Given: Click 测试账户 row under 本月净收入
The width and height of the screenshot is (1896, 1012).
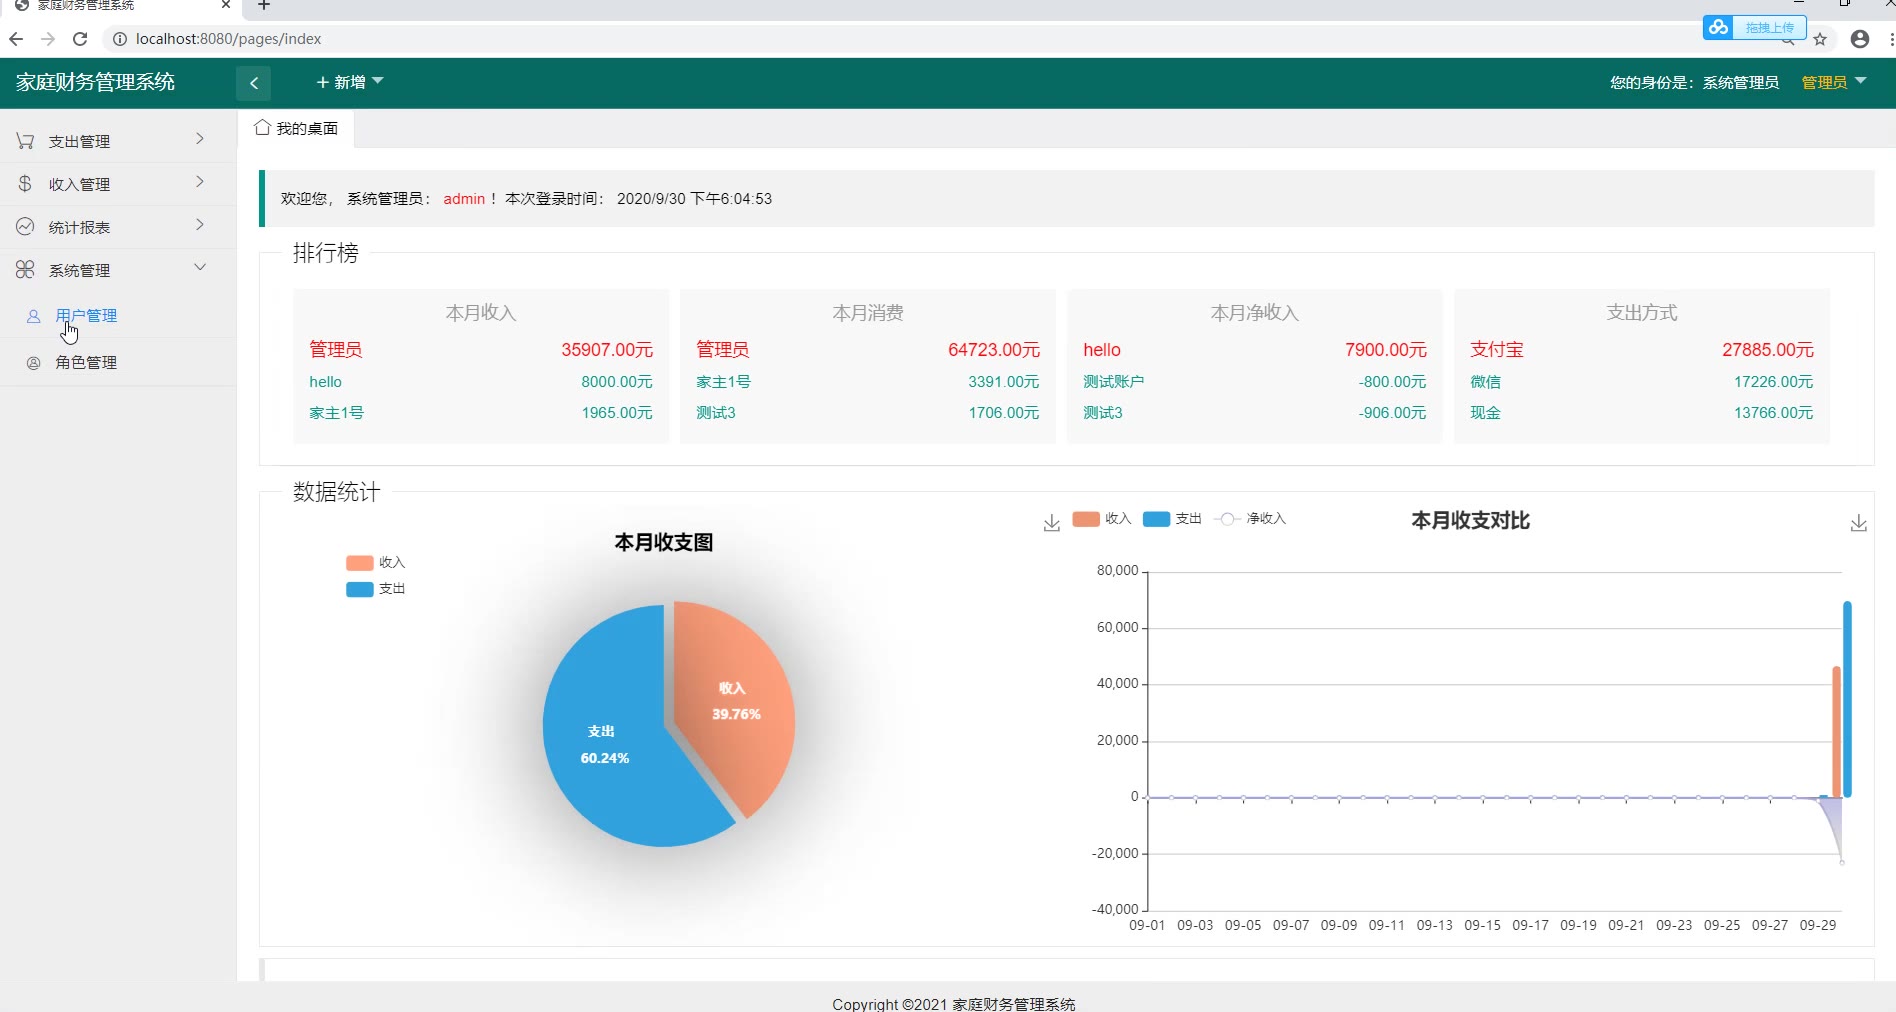Looking at the screenshot, I should [1255, 382].
